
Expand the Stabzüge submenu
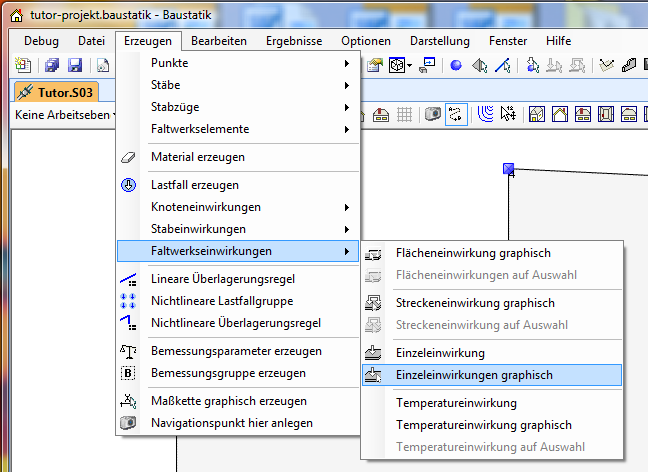pyautogui.click(x=238, y=107)
